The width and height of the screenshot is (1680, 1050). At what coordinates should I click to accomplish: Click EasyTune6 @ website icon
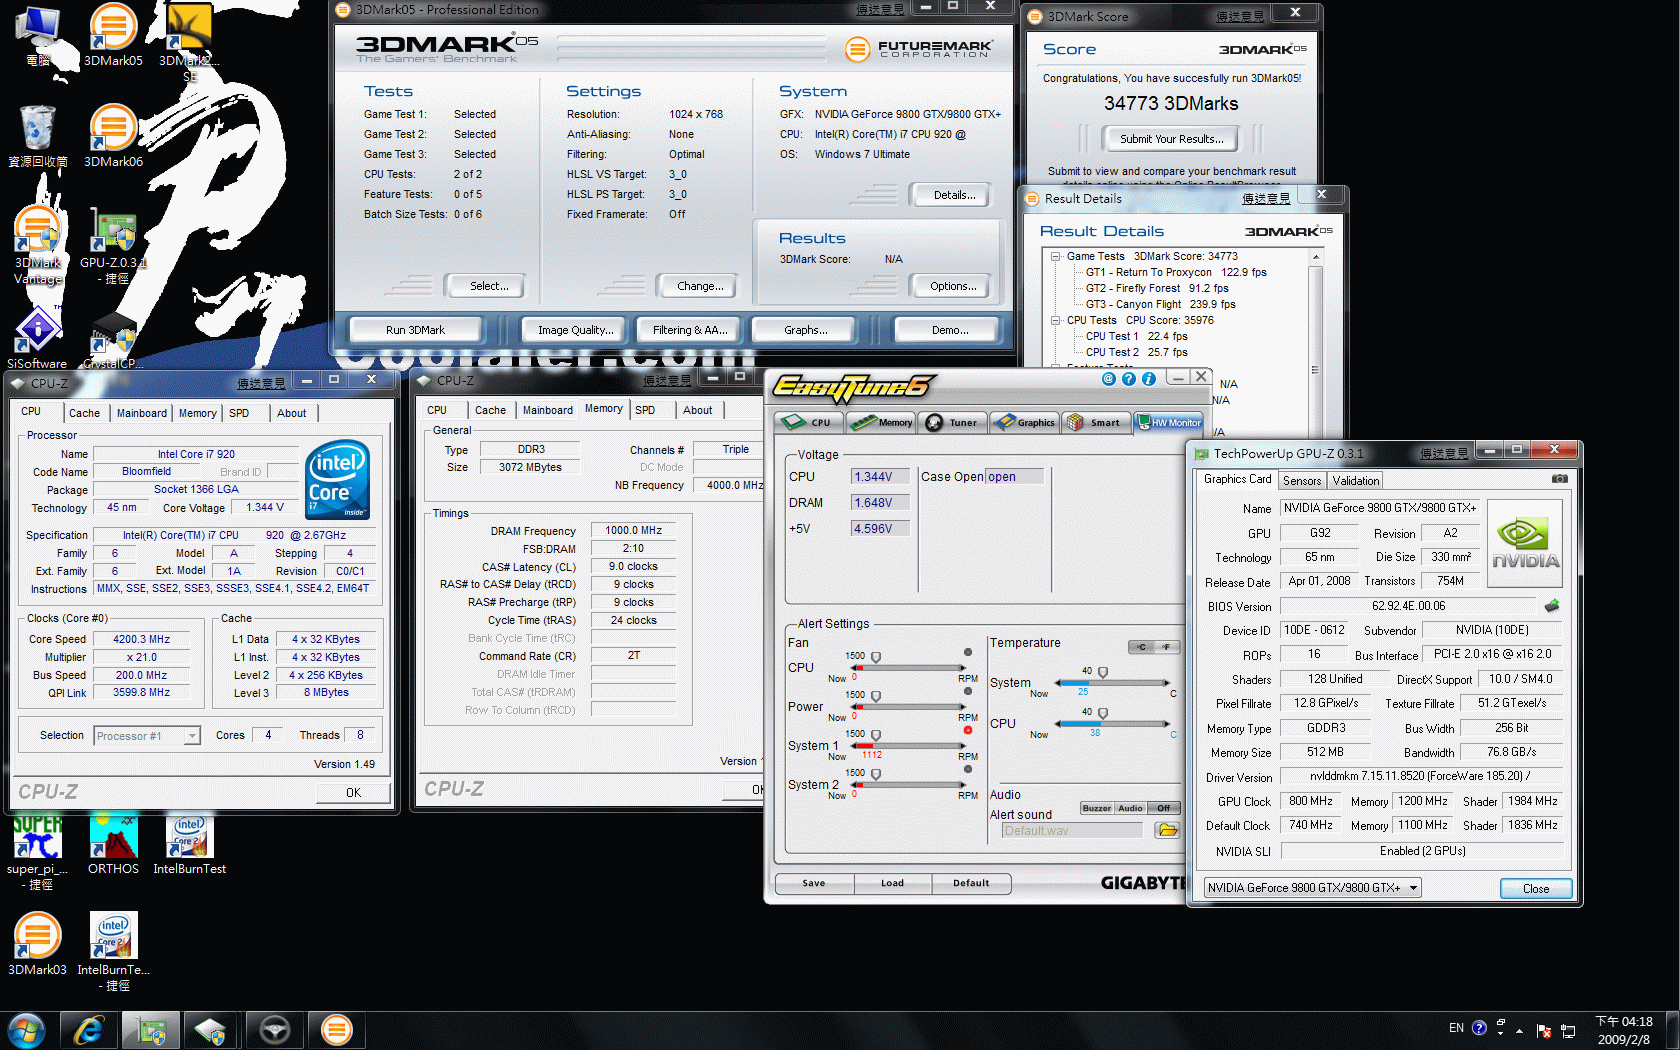(1108, 379)
